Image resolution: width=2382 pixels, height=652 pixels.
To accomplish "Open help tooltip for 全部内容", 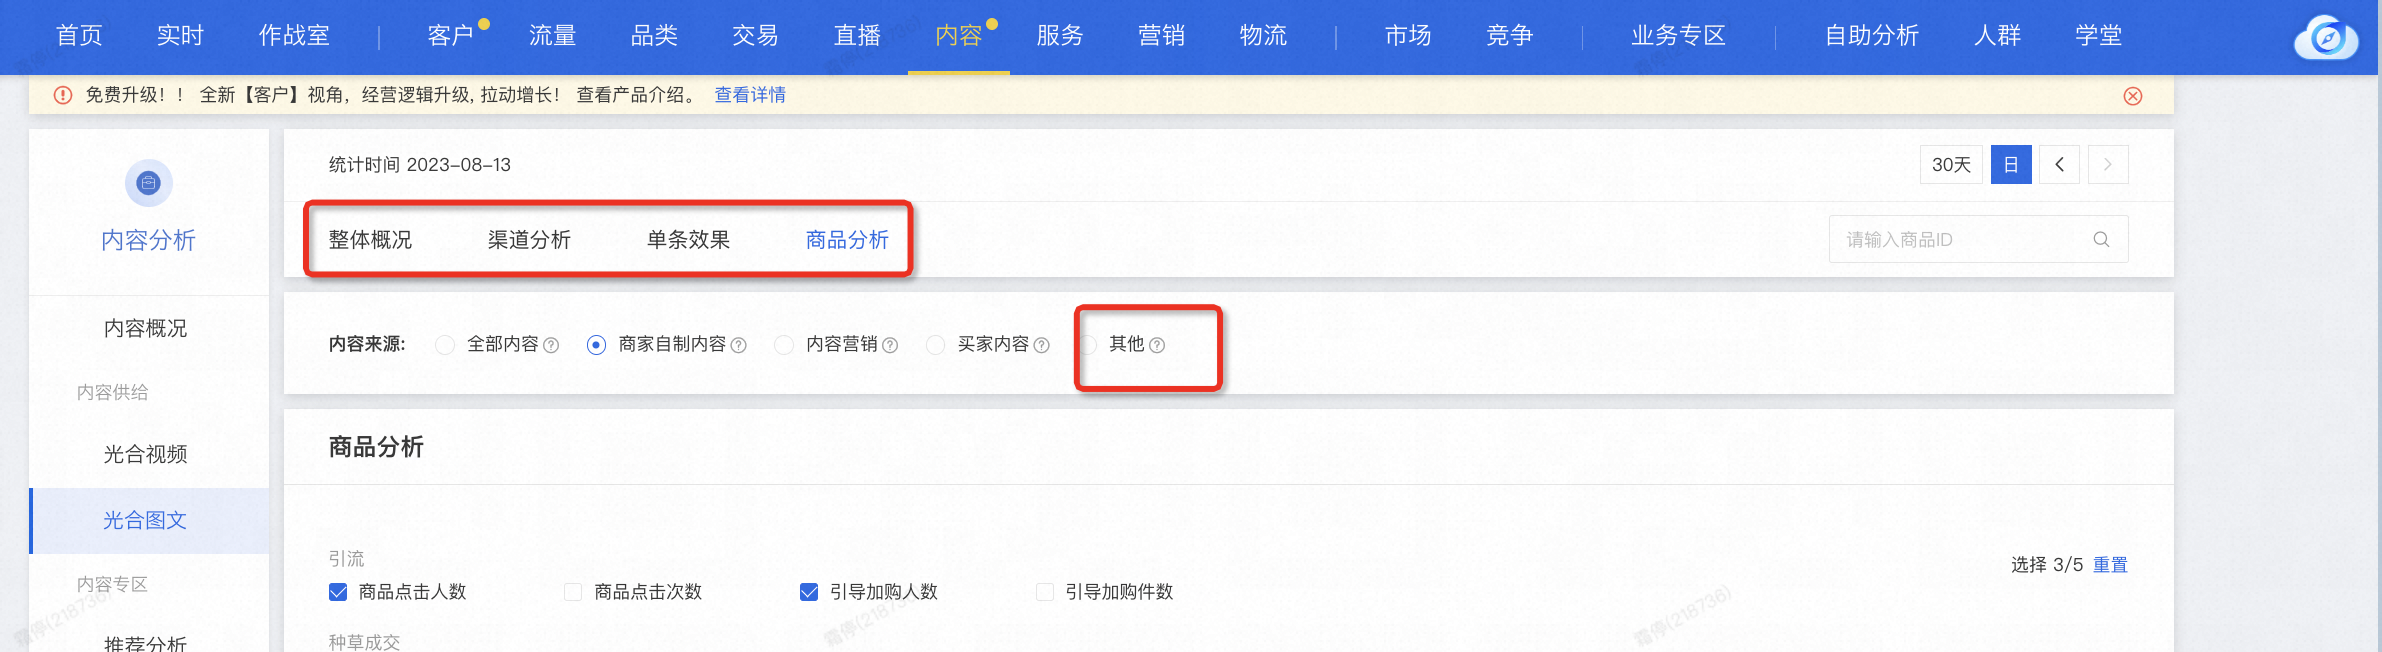I will click(551, 345).
